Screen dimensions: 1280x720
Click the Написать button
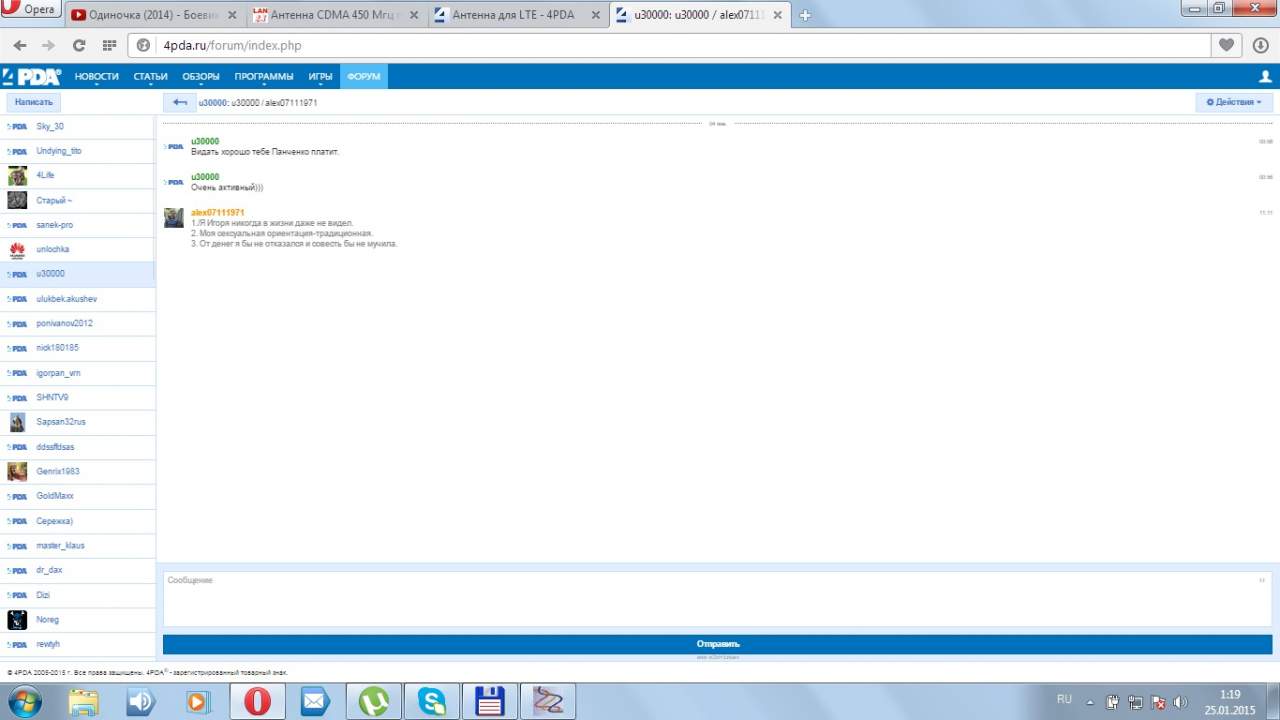point(33,102)
